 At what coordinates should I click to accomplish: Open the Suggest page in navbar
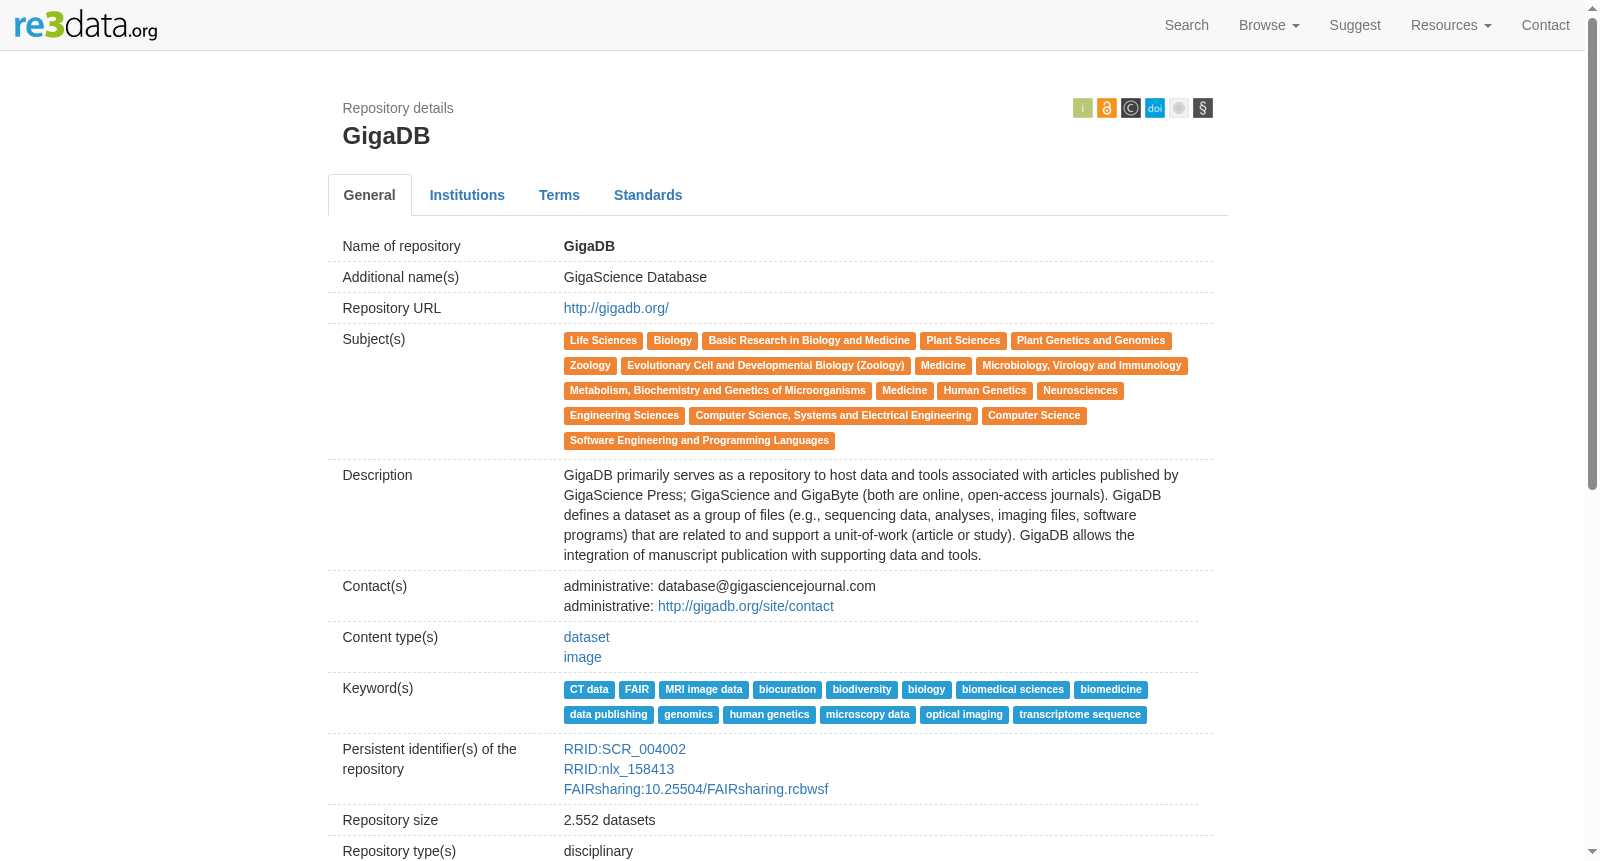click(1355, 25)
